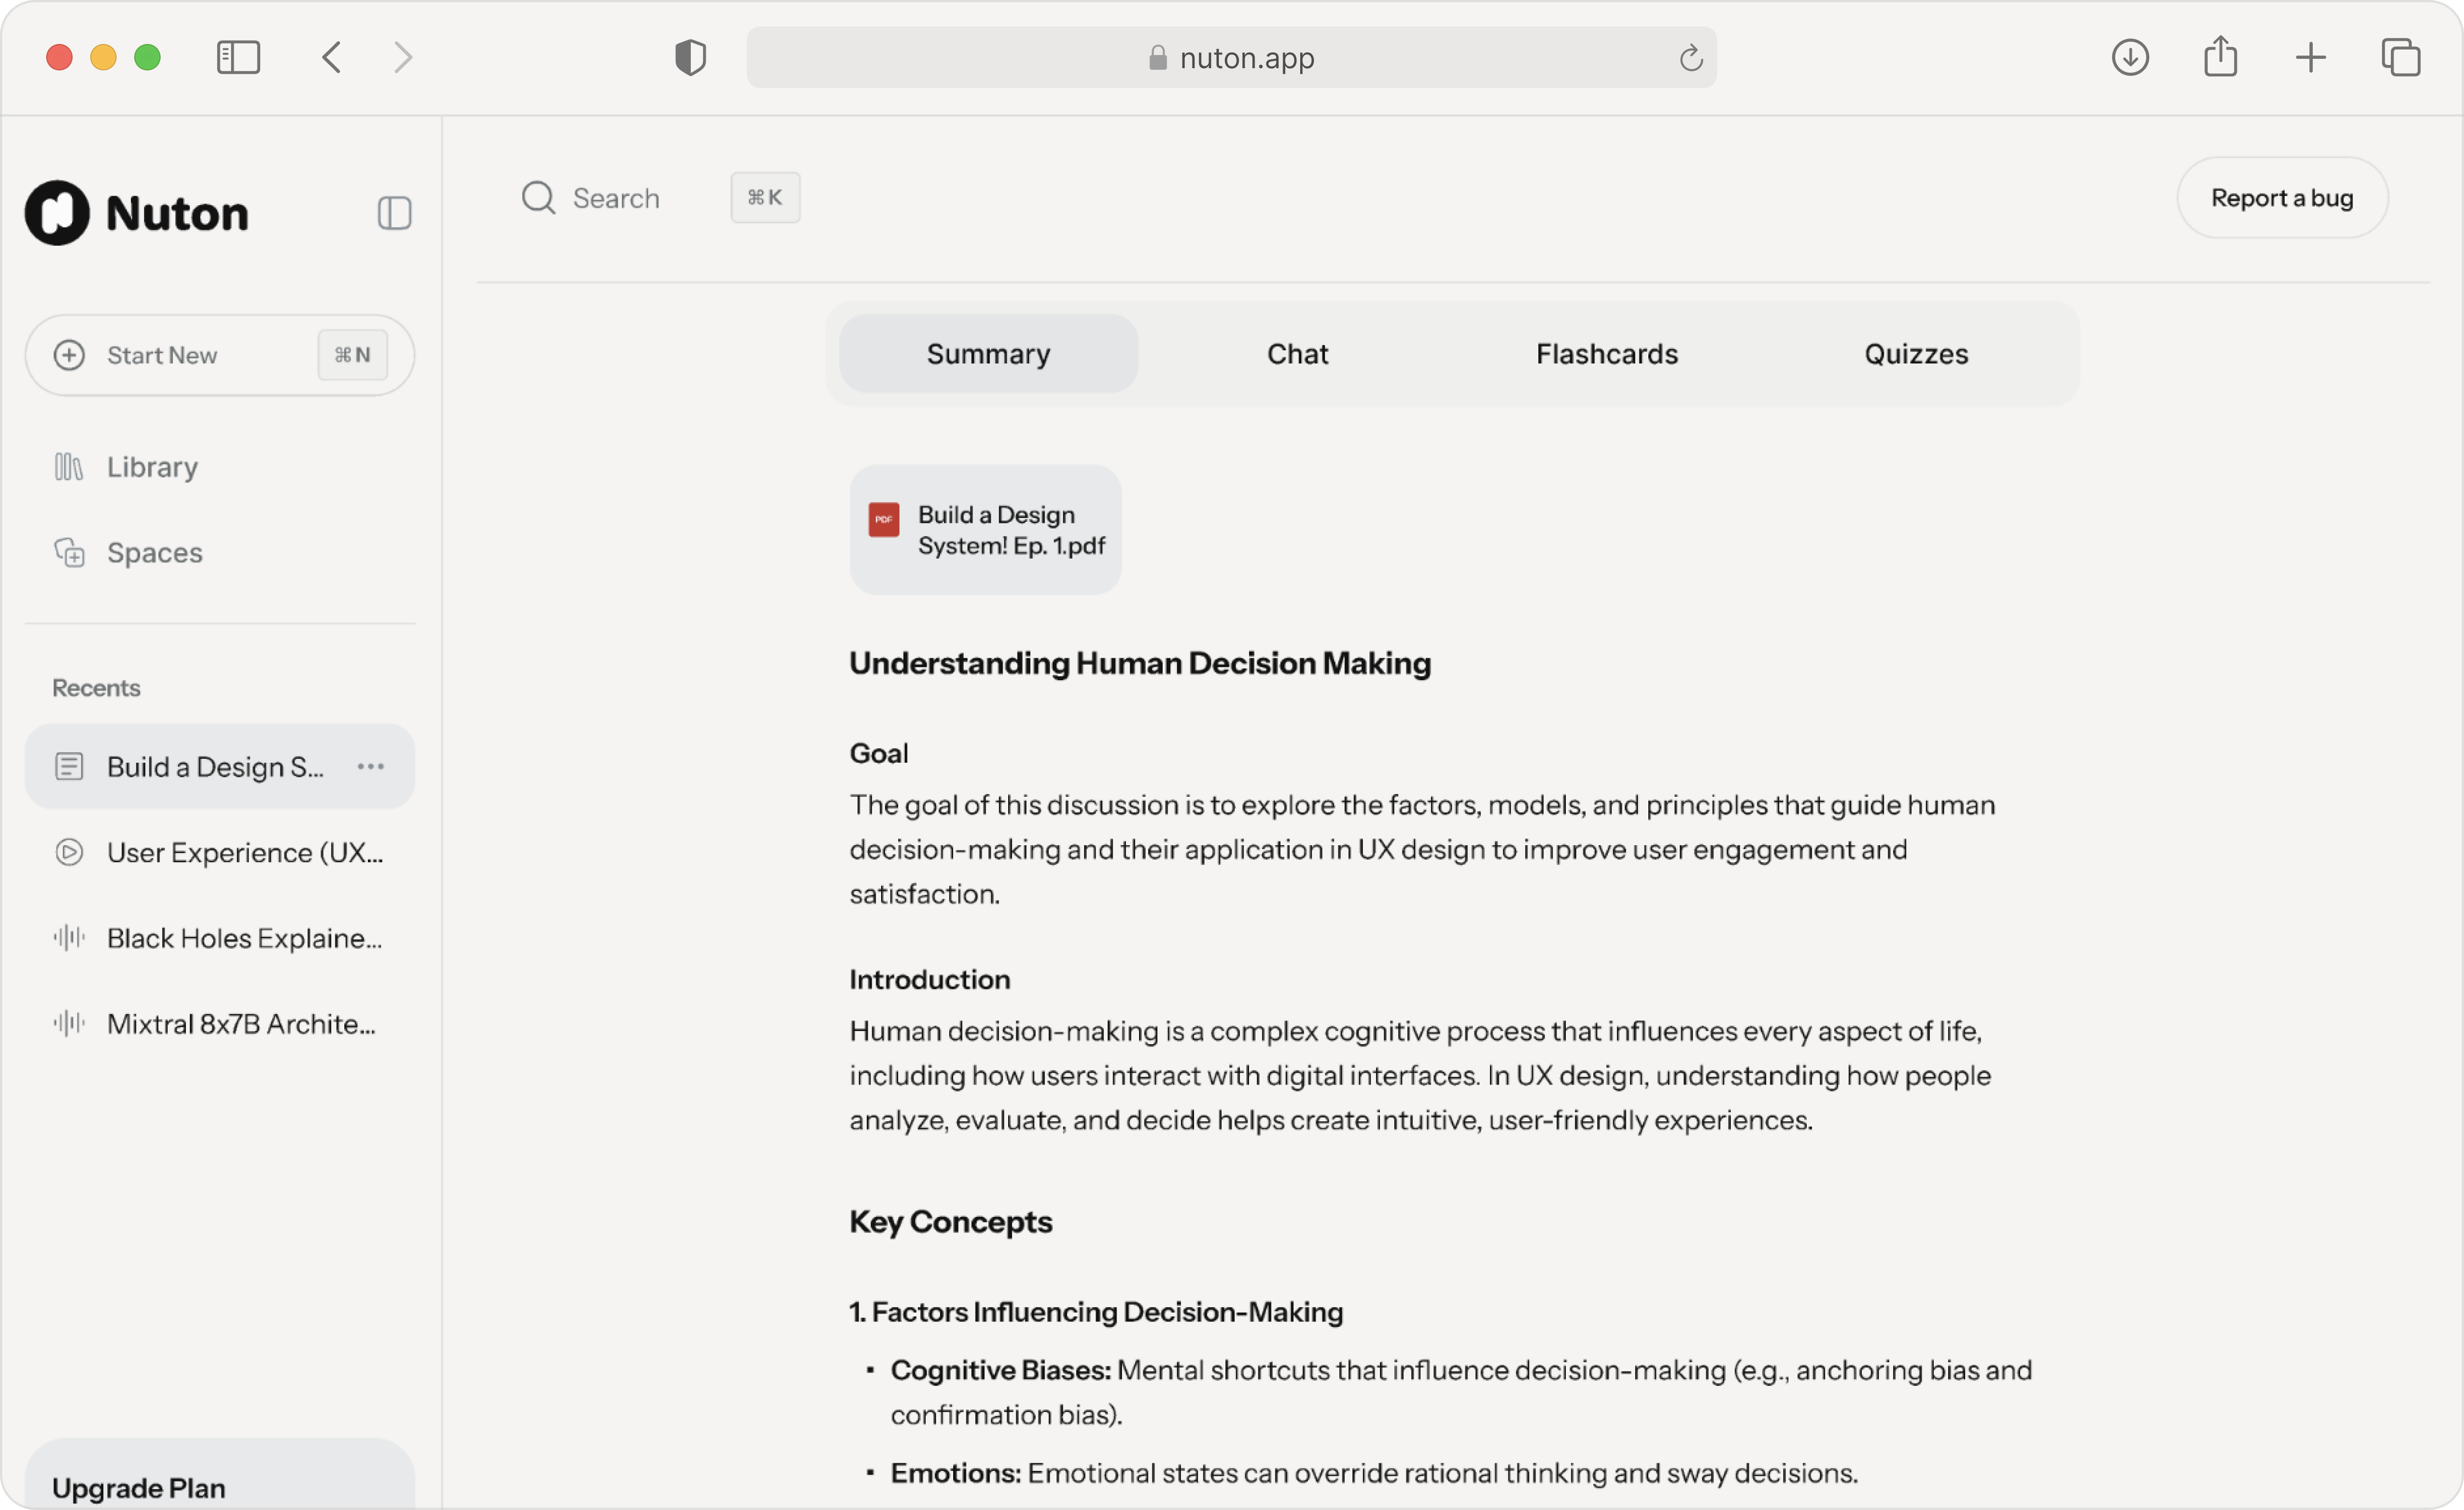
Task: Toggle the Safari sidebar icon
Action: pyautogui.click(x=238, y=57)
